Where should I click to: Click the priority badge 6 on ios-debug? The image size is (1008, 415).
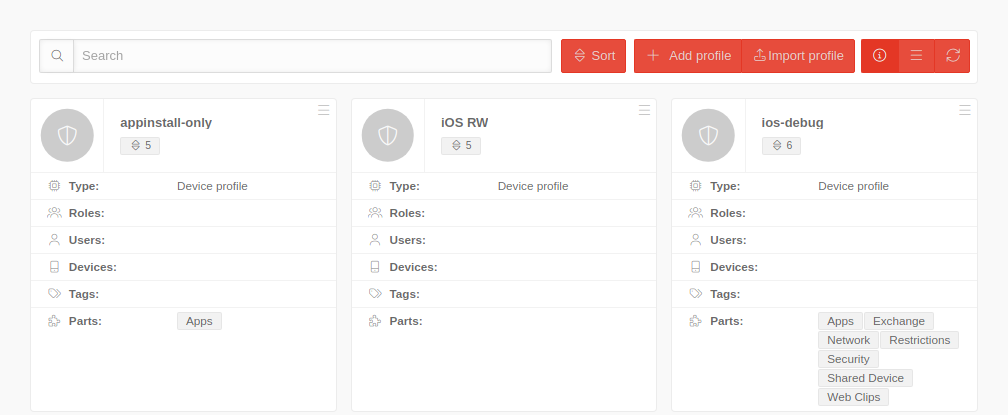[781, 146]
